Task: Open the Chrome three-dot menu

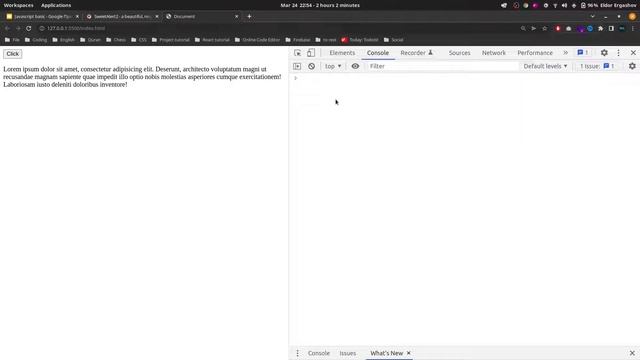Action: (633, 29)
